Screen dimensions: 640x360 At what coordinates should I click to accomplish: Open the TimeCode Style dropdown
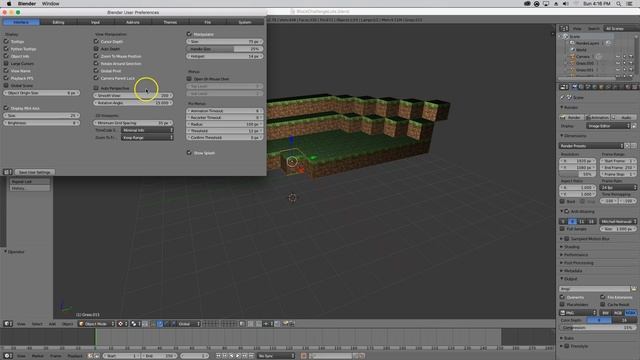coord(147,130)
